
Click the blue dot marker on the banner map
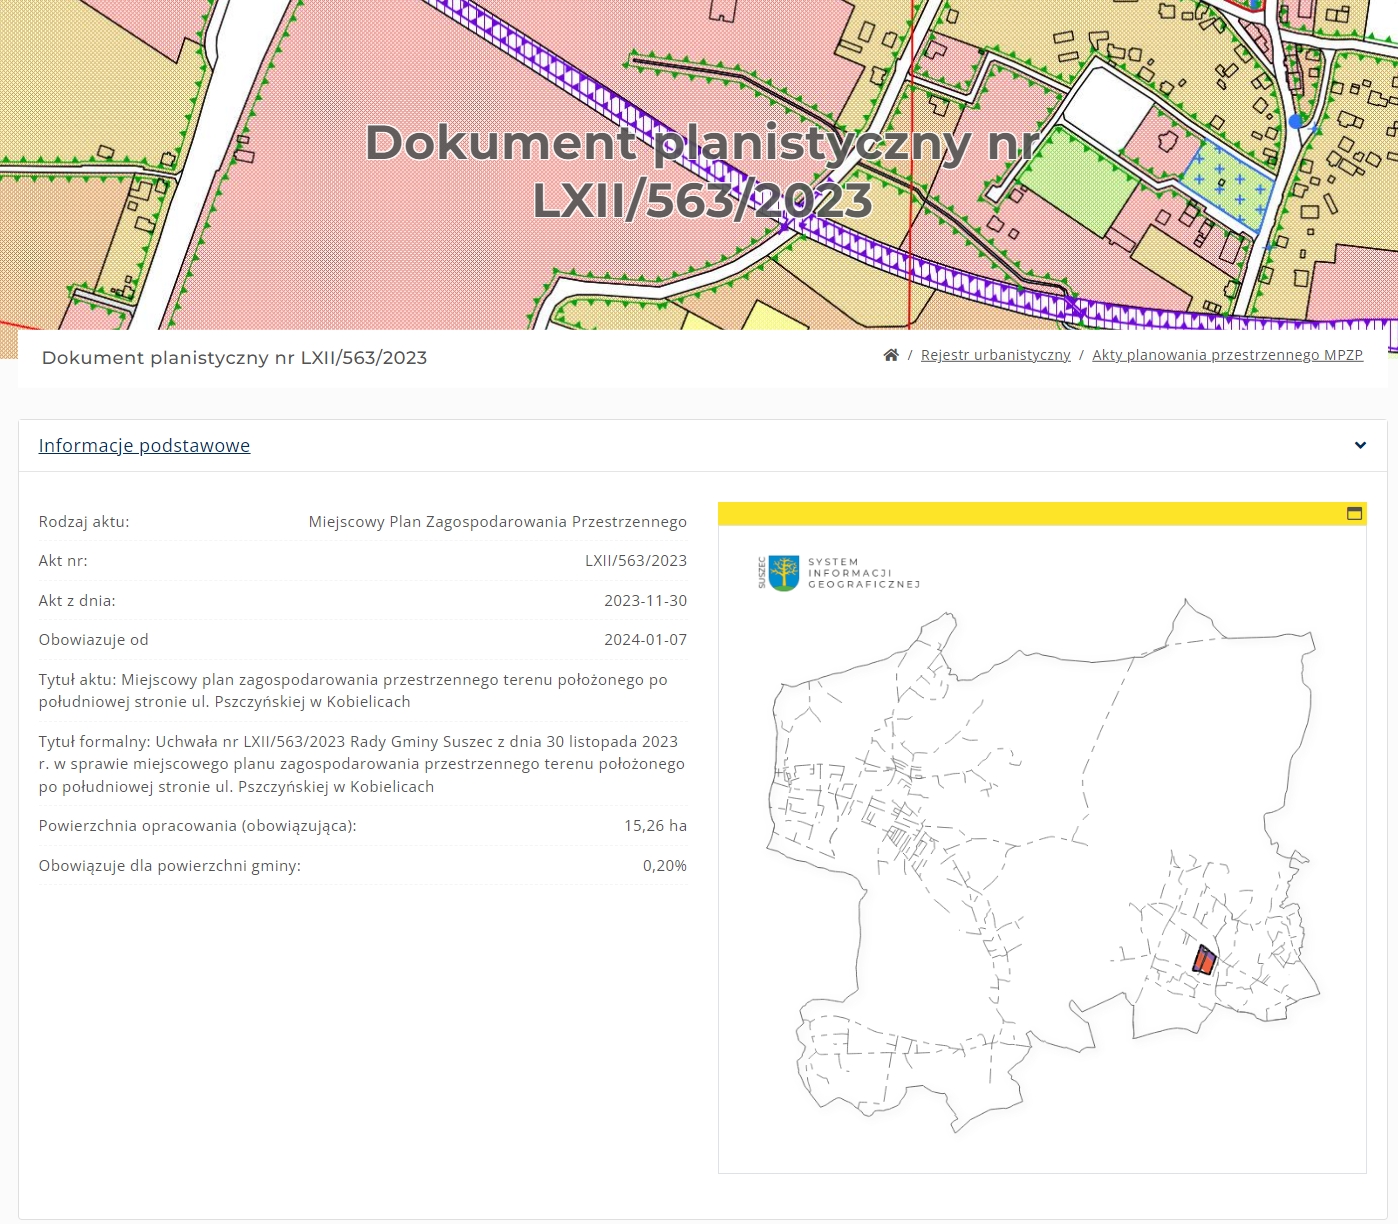tap(1296, 121)
